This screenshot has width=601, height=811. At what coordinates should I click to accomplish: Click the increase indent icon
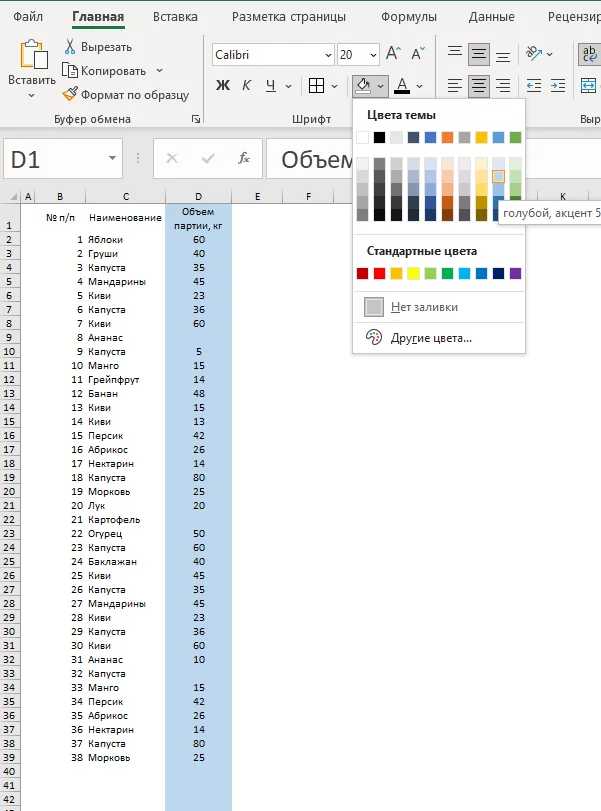click(558, 85)
